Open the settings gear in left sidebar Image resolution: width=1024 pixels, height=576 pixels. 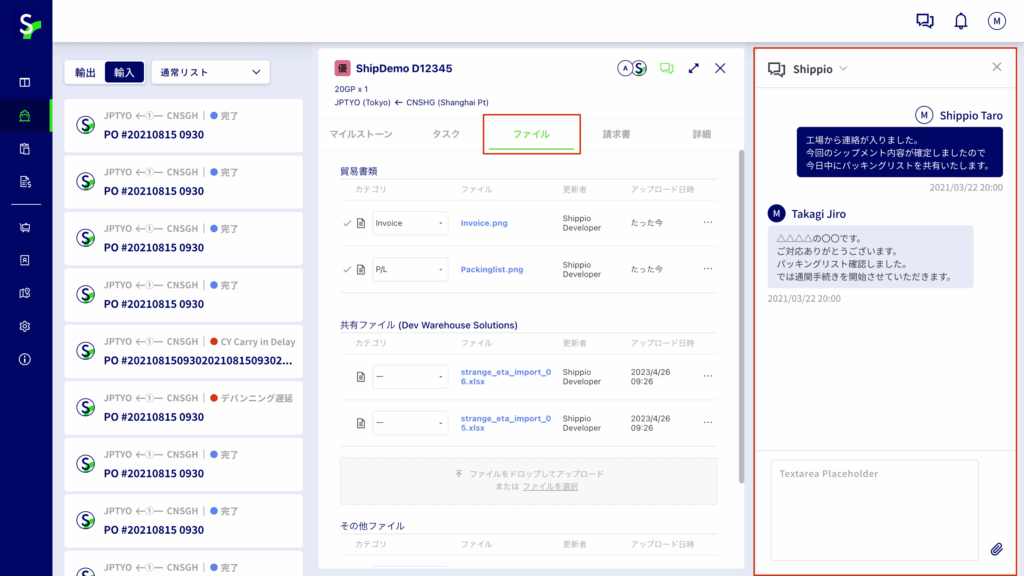(x=25, y=326)
